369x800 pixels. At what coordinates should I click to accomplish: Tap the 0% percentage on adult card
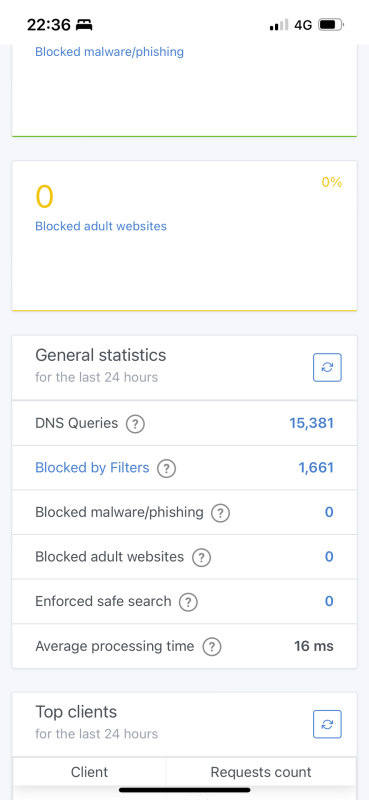tap(332, 182)
